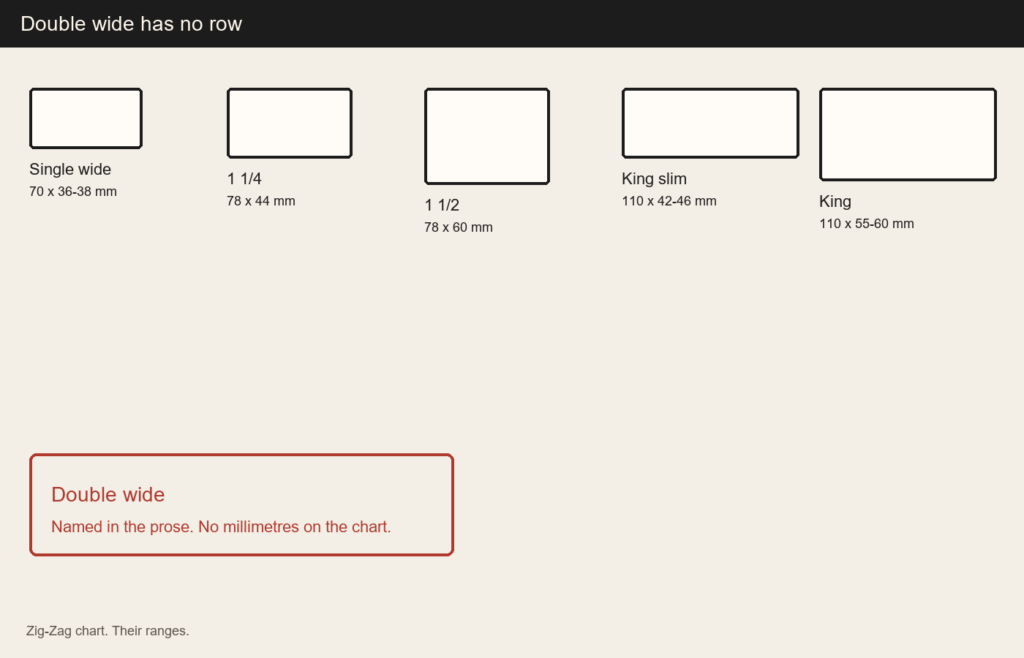Click the "King" size label

click(835, 202)
